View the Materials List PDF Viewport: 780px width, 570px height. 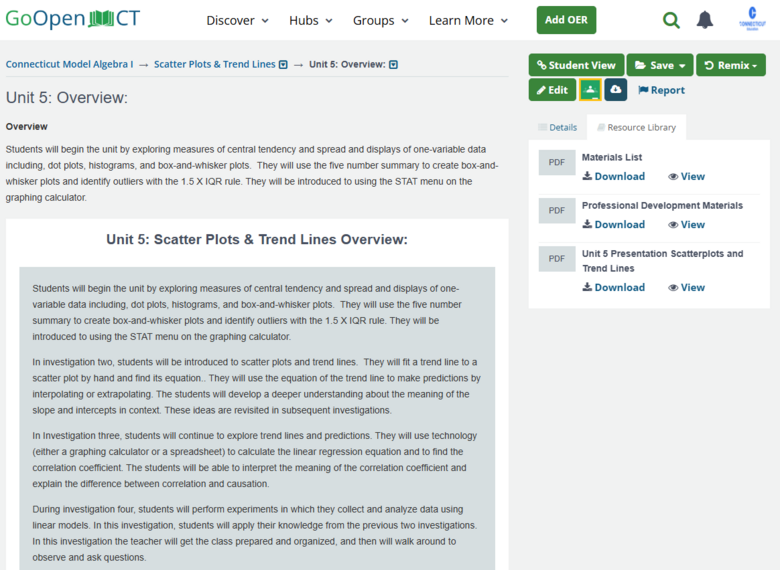686,177
